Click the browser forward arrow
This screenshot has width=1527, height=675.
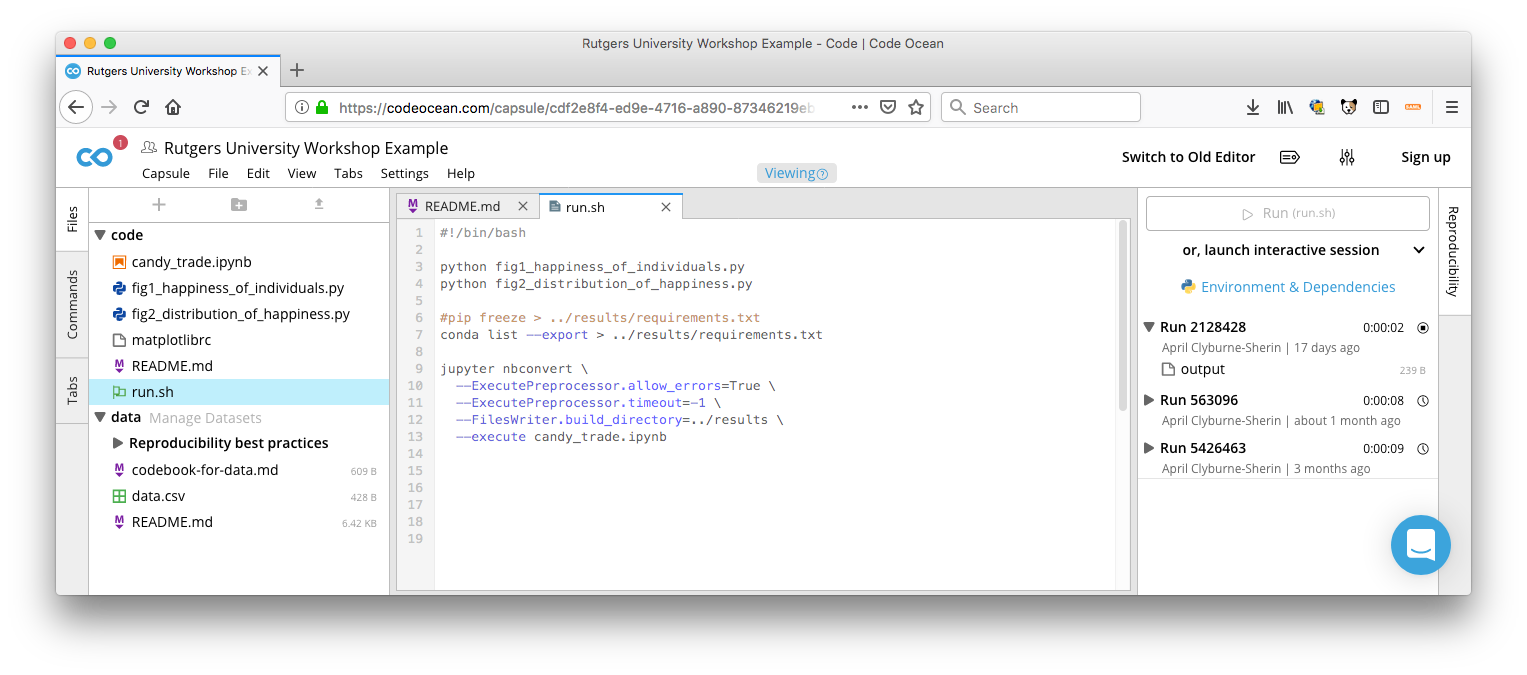click(x=109, y=107)
